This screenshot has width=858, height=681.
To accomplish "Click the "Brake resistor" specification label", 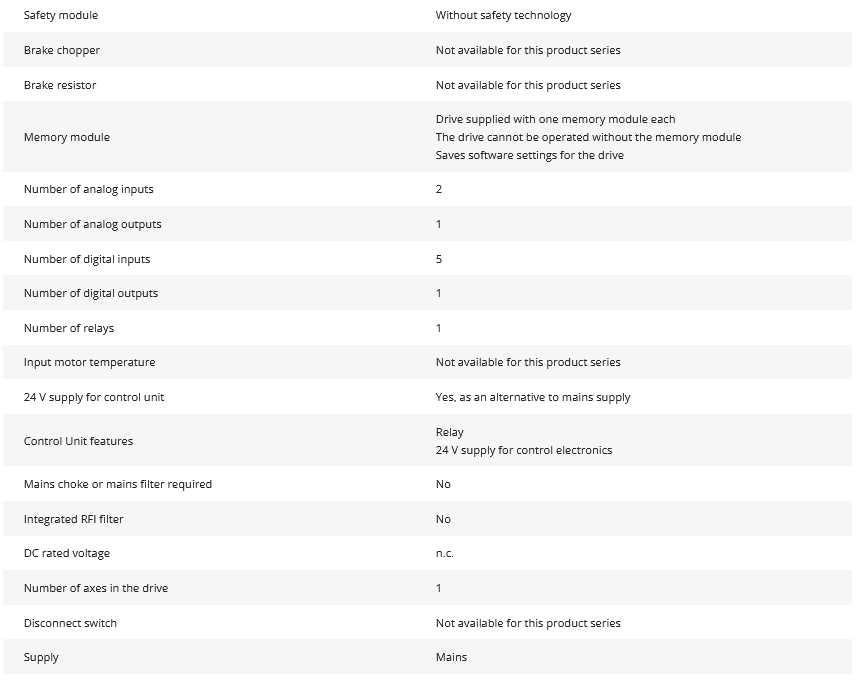I will pos(60,85).
